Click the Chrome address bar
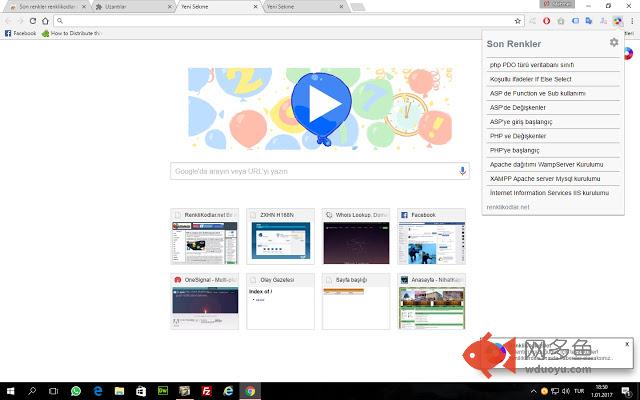 (x=288, y=21)
